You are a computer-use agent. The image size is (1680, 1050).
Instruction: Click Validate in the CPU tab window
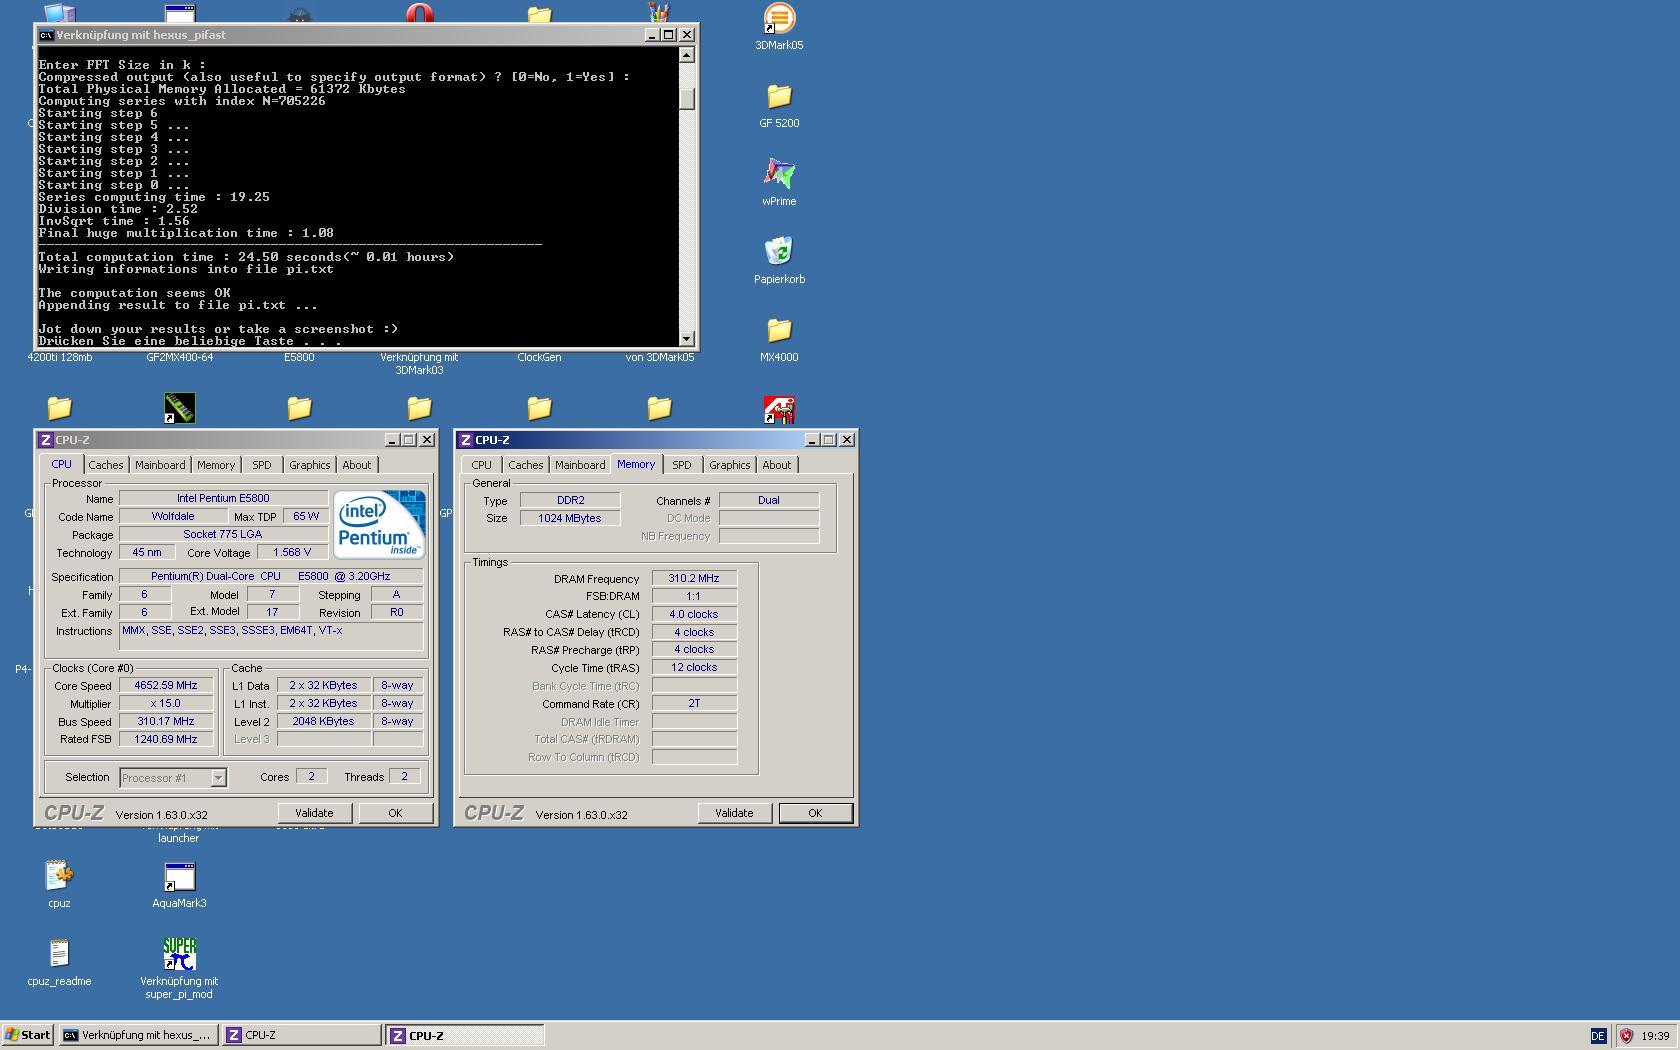tap(314, 813)
